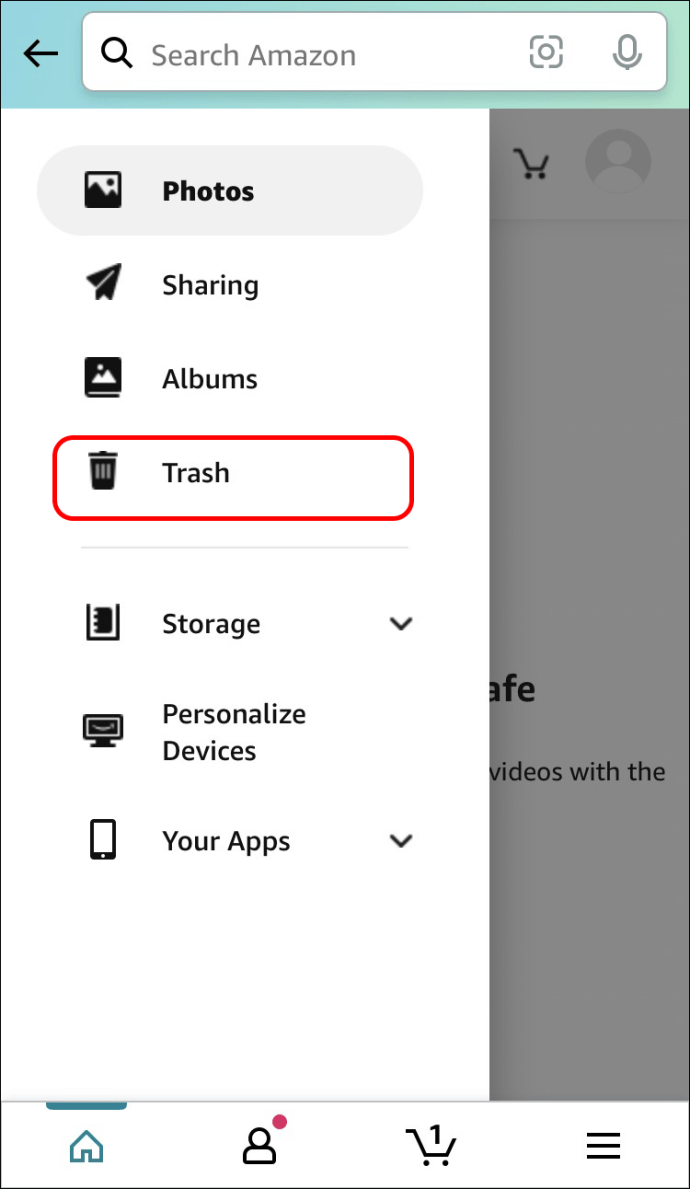
Task: Expand the Storage chevron
Action: [x=401, y=624]
